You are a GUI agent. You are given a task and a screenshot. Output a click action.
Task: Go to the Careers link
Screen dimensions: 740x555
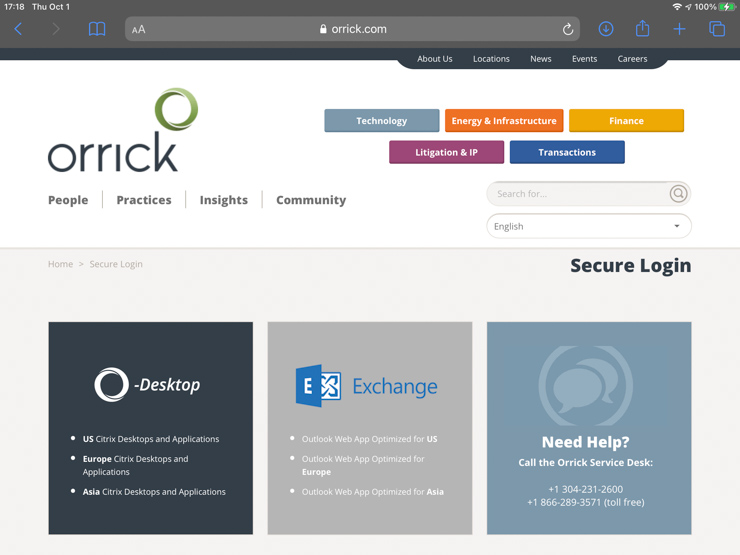(x=632, y=59)
